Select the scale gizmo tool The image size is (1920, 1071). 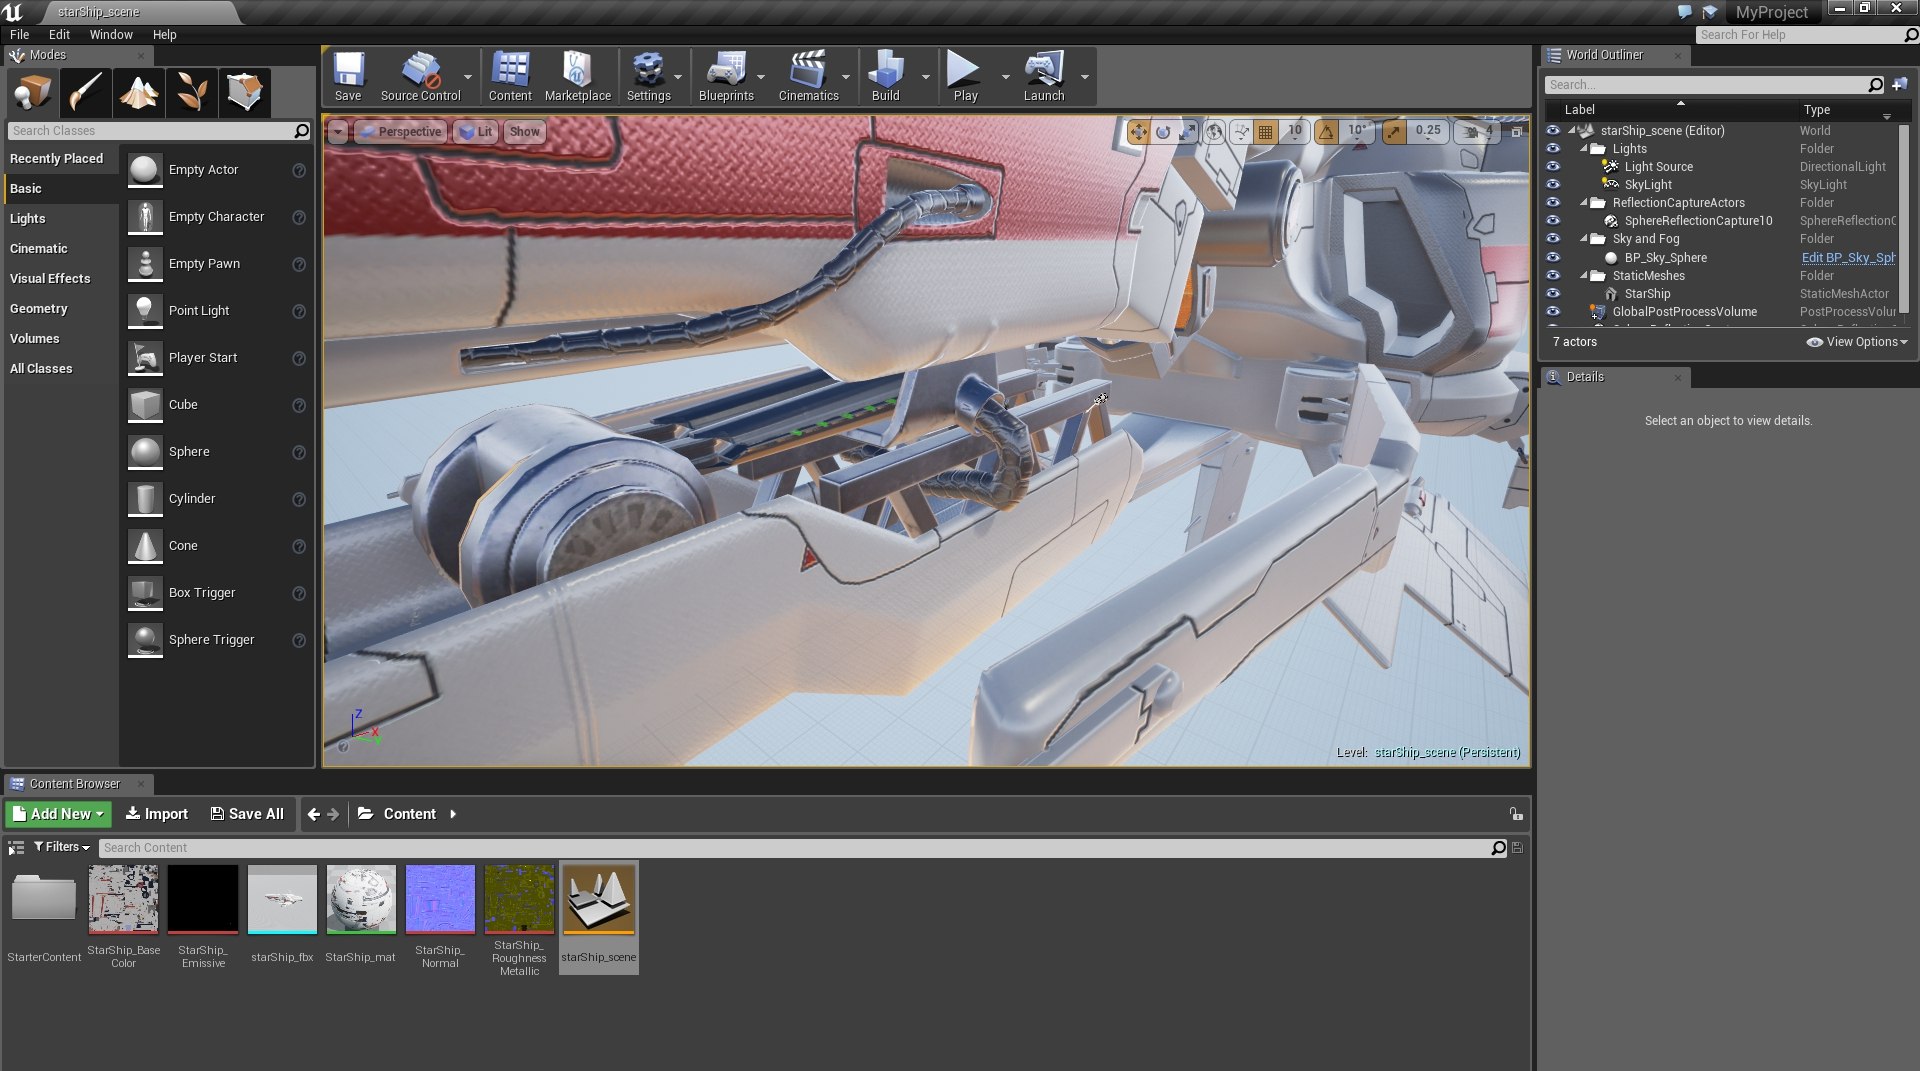pyautogui.click(x=1186, y=131)
